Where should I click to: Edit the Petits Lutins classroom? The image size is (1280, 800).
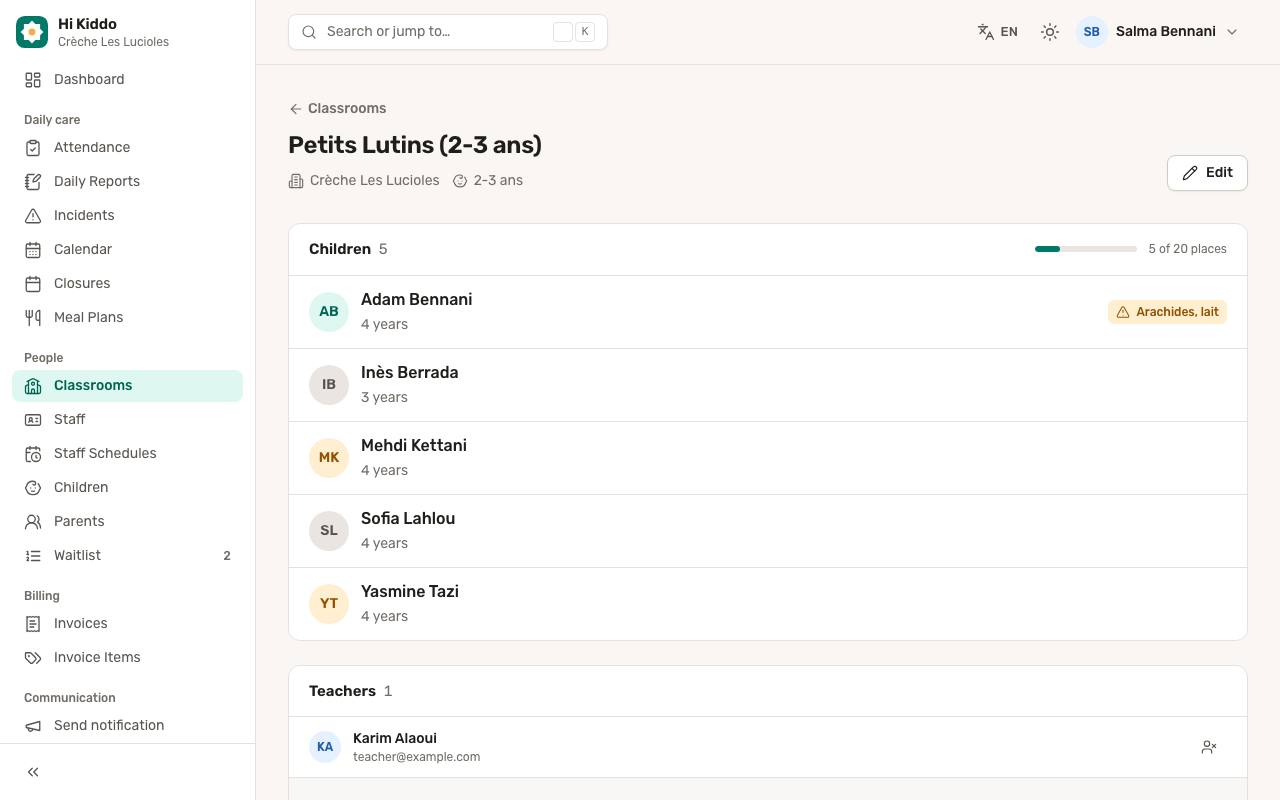tap(1207, 173)
